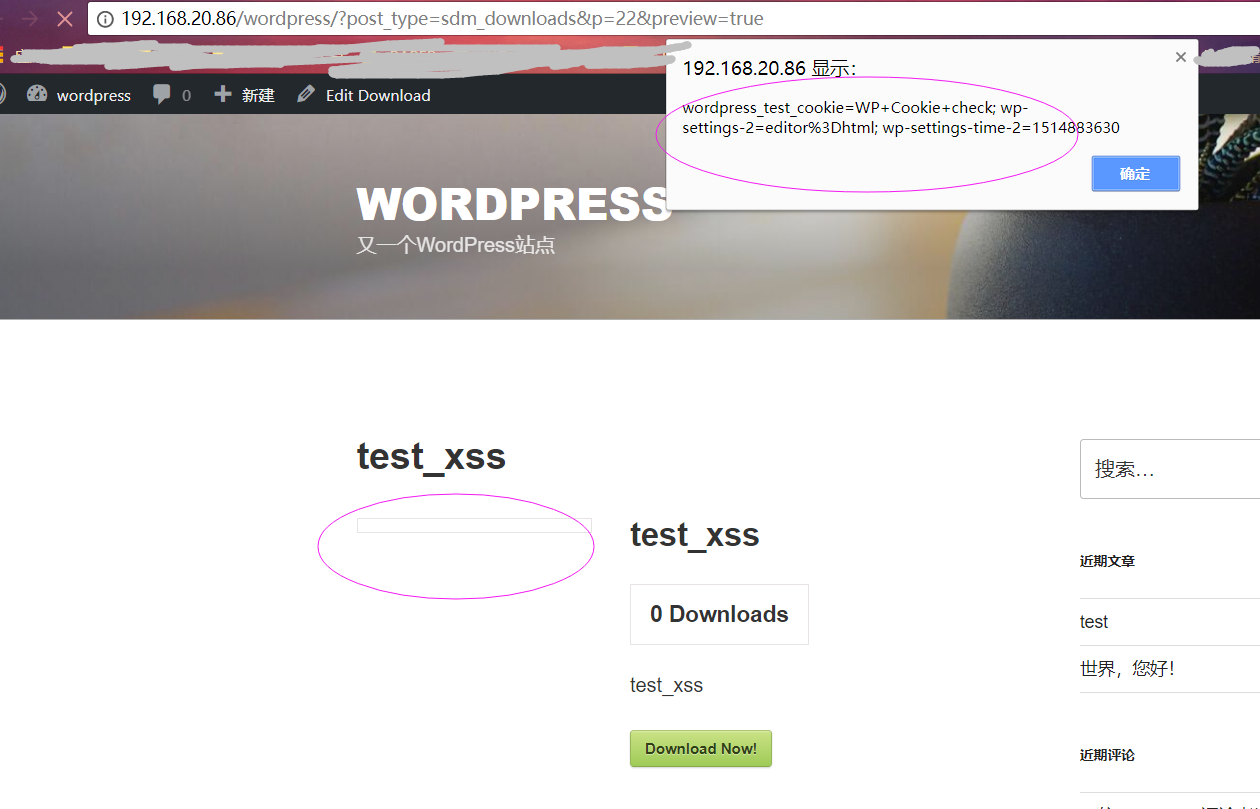The width and height of the screenshot is (1260, 809).
Task: Confirm the alert with 确定 button
Action: click(x=1135, y=173)
